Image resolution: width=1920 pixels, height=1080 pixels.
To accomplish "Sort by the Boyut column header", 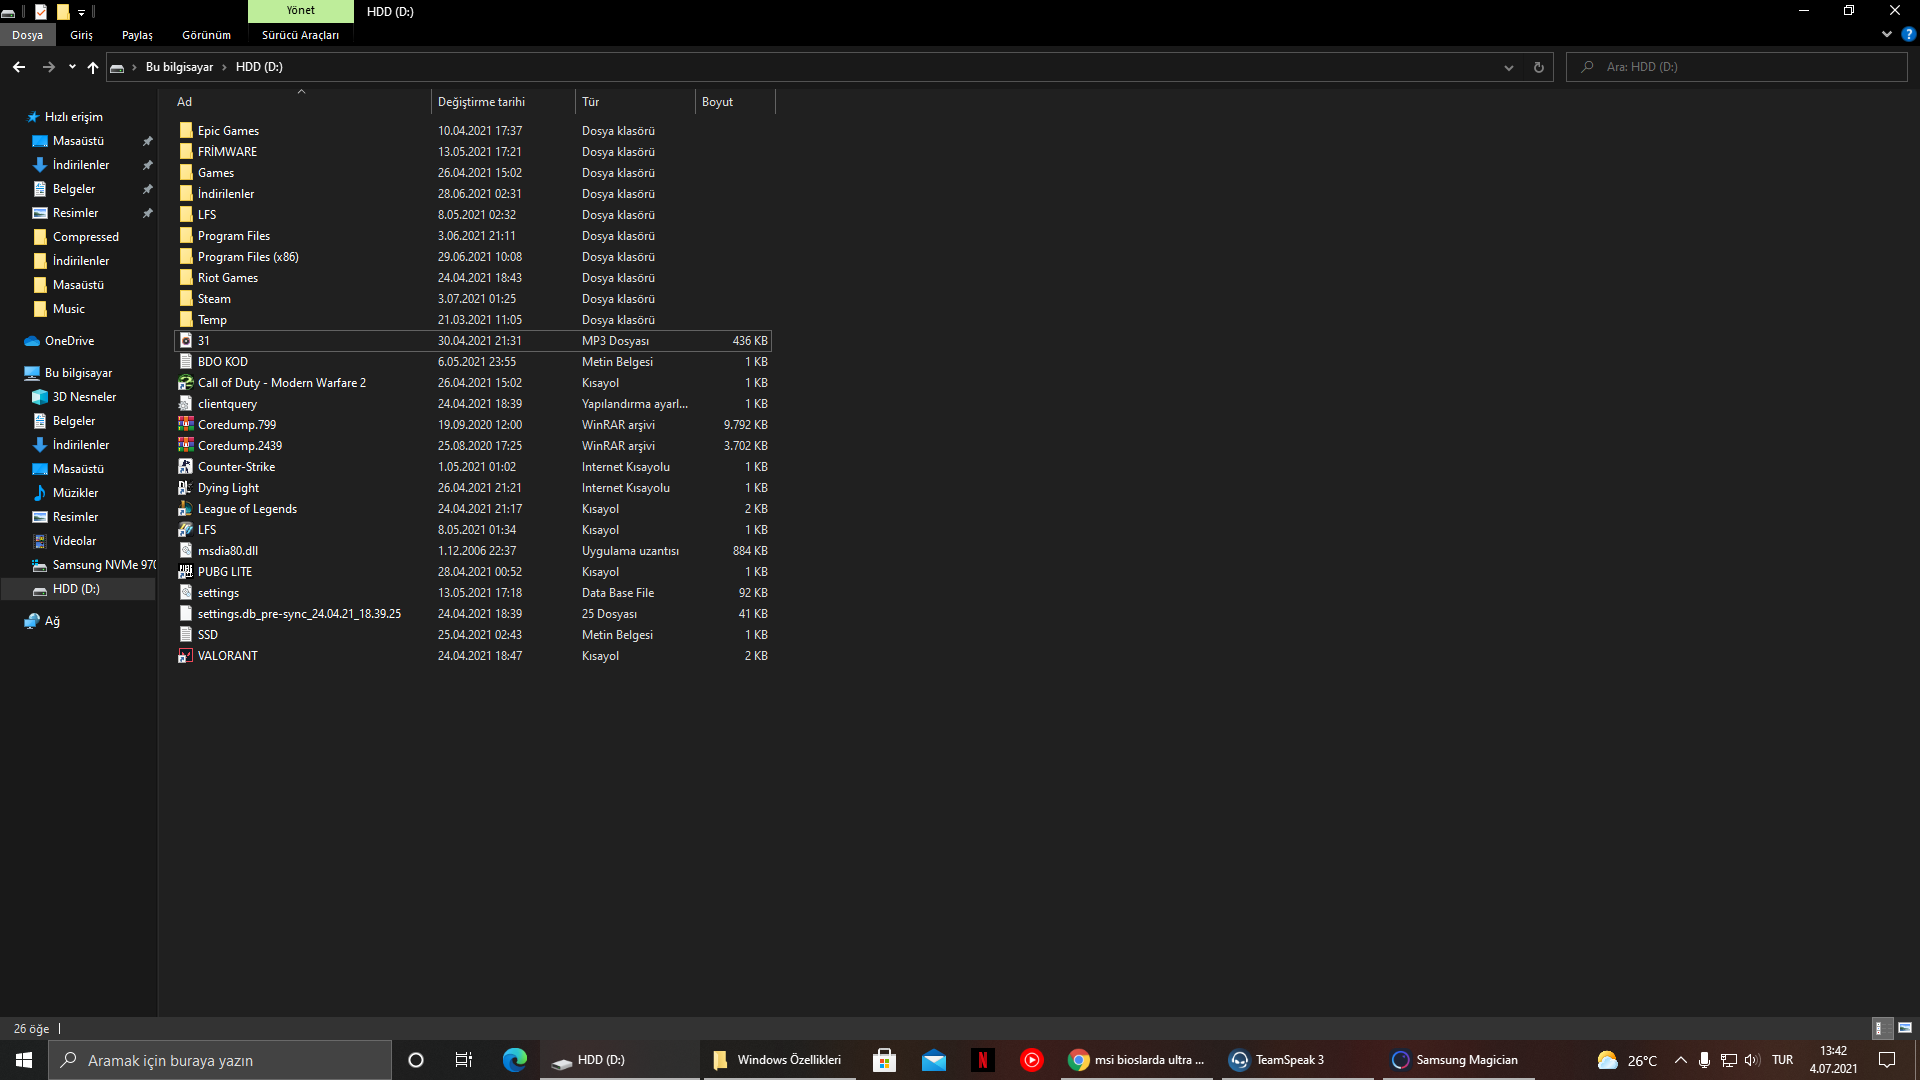I will [x=735, y=102].
